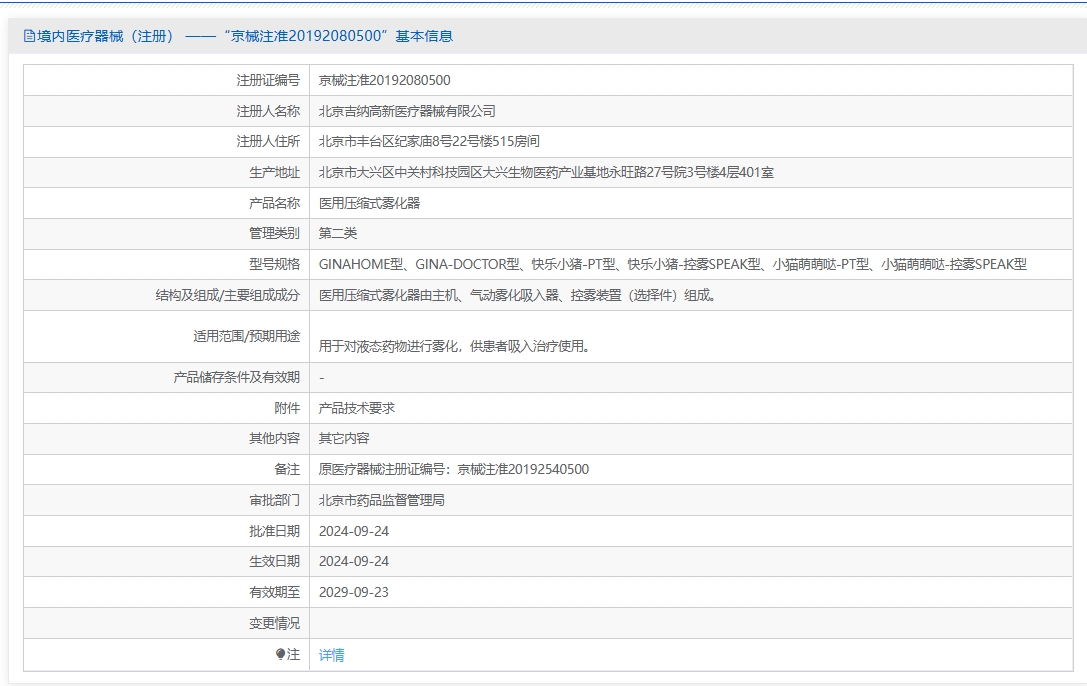Click the 审批部门 label

pos(275,500)
